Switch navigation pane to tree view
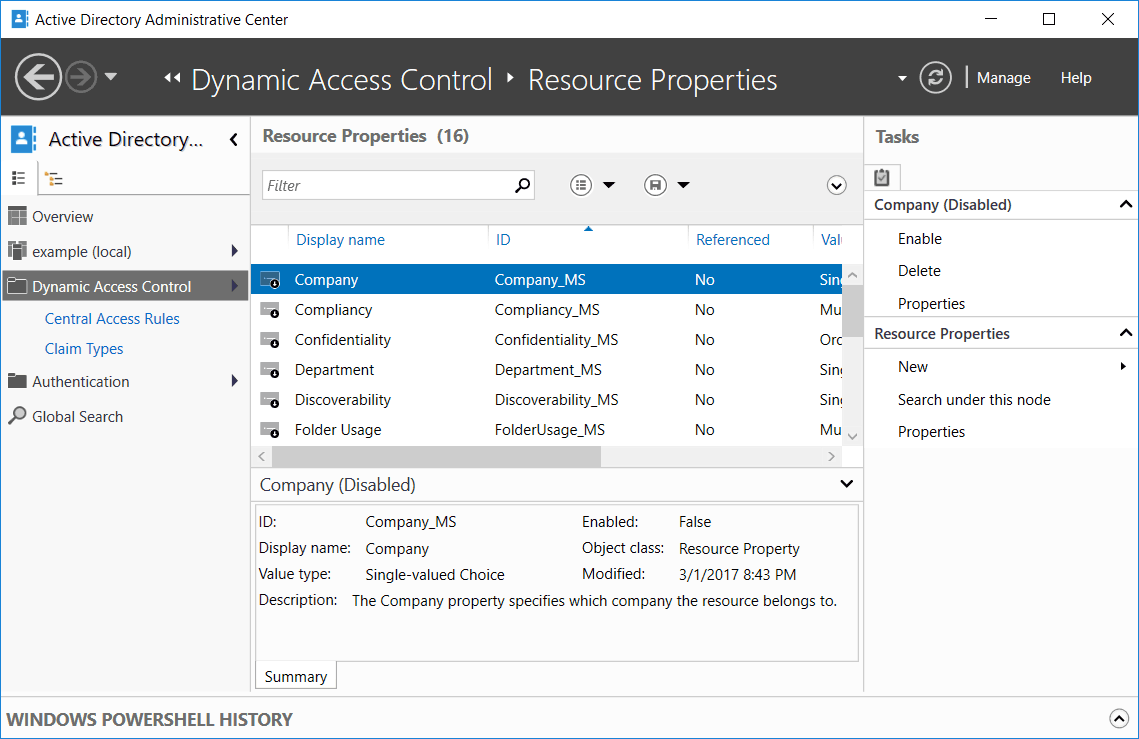This screenshot has width=1139, height=739. pyautogui.click(x=54, y=179)
